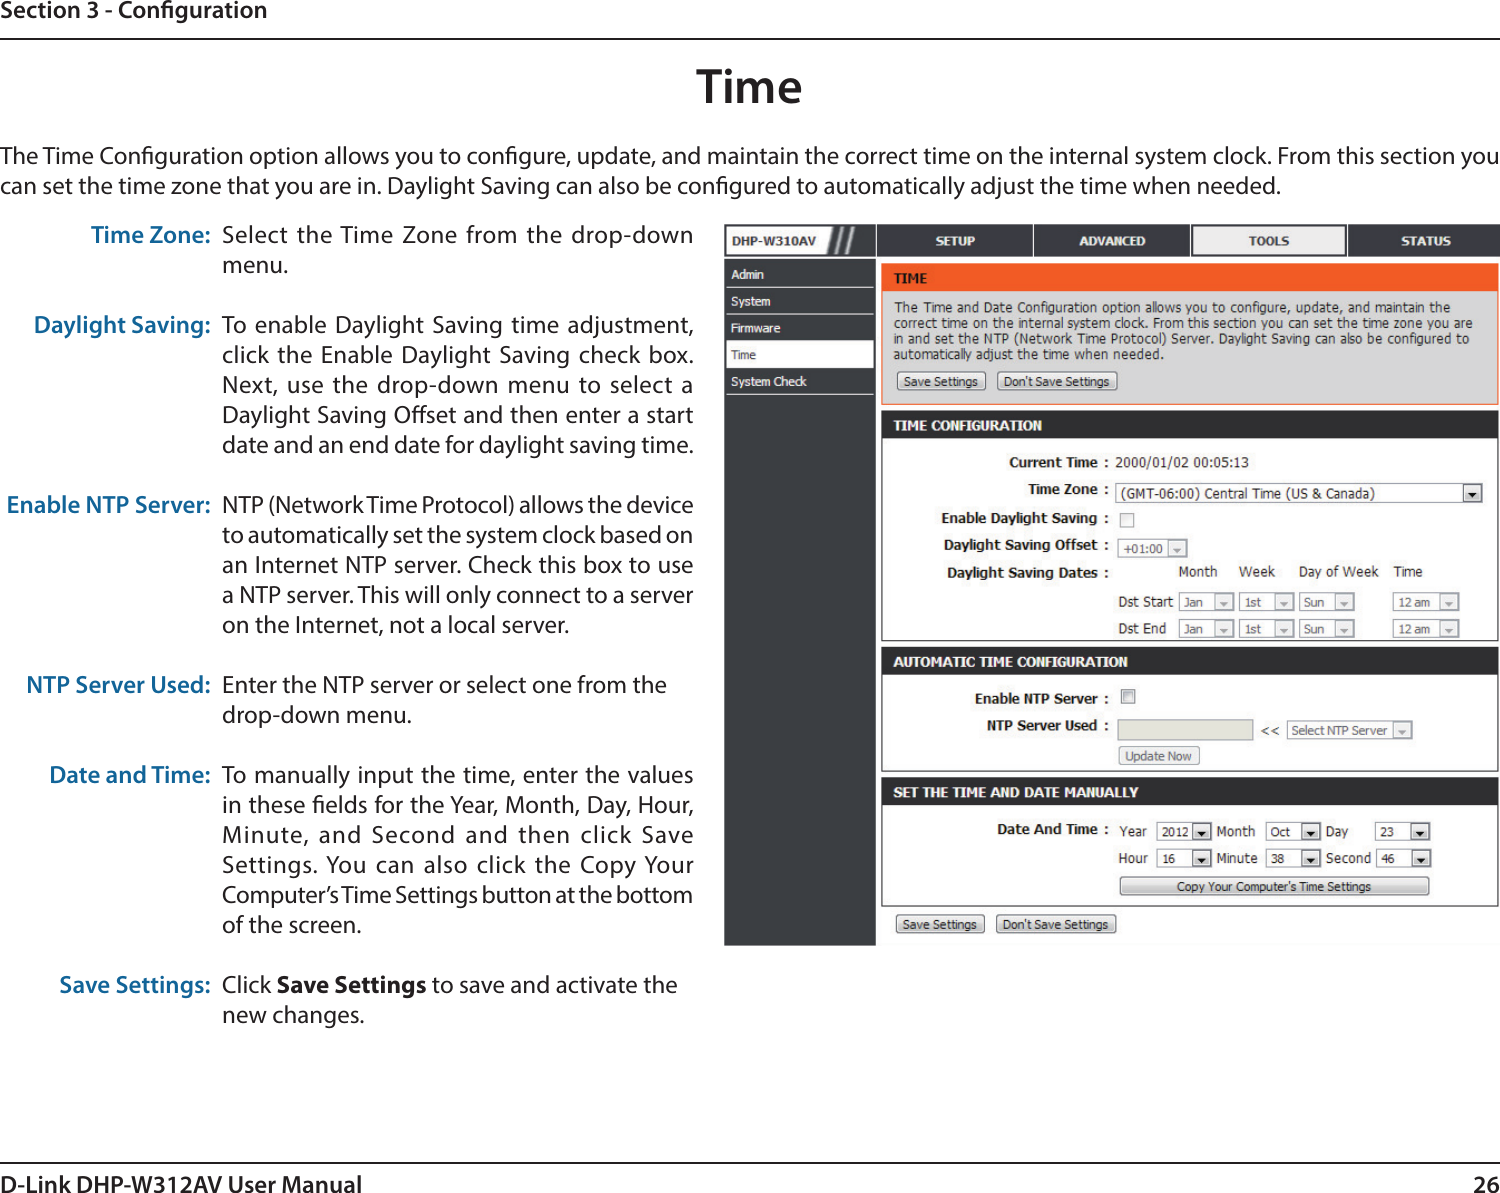
Task: Open the Dst Start week dropdown
Action: [x=1265, y=602]
